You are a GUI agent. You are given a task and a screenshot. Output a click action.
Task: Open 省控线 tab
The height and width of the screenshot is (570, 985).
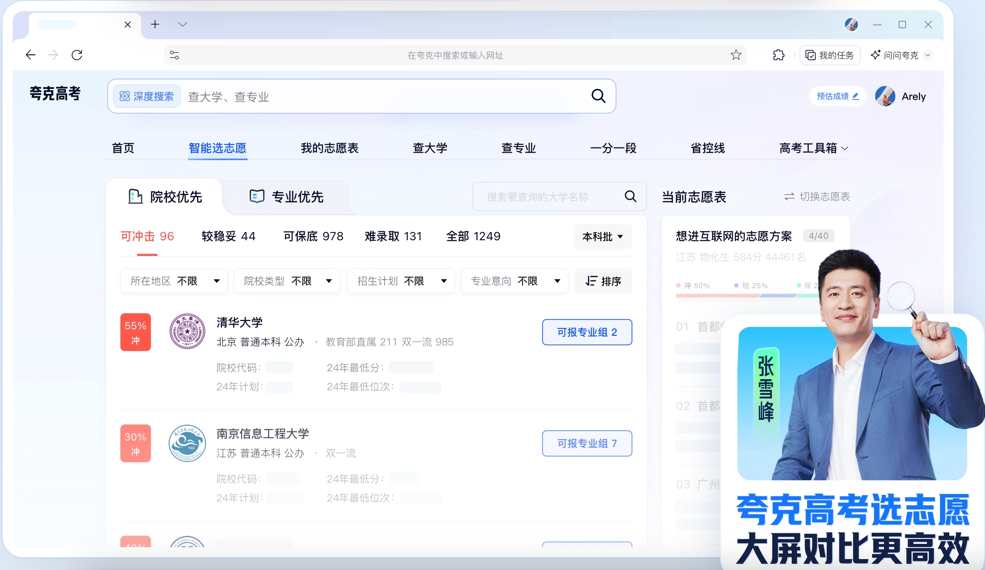tap(707, 148)
